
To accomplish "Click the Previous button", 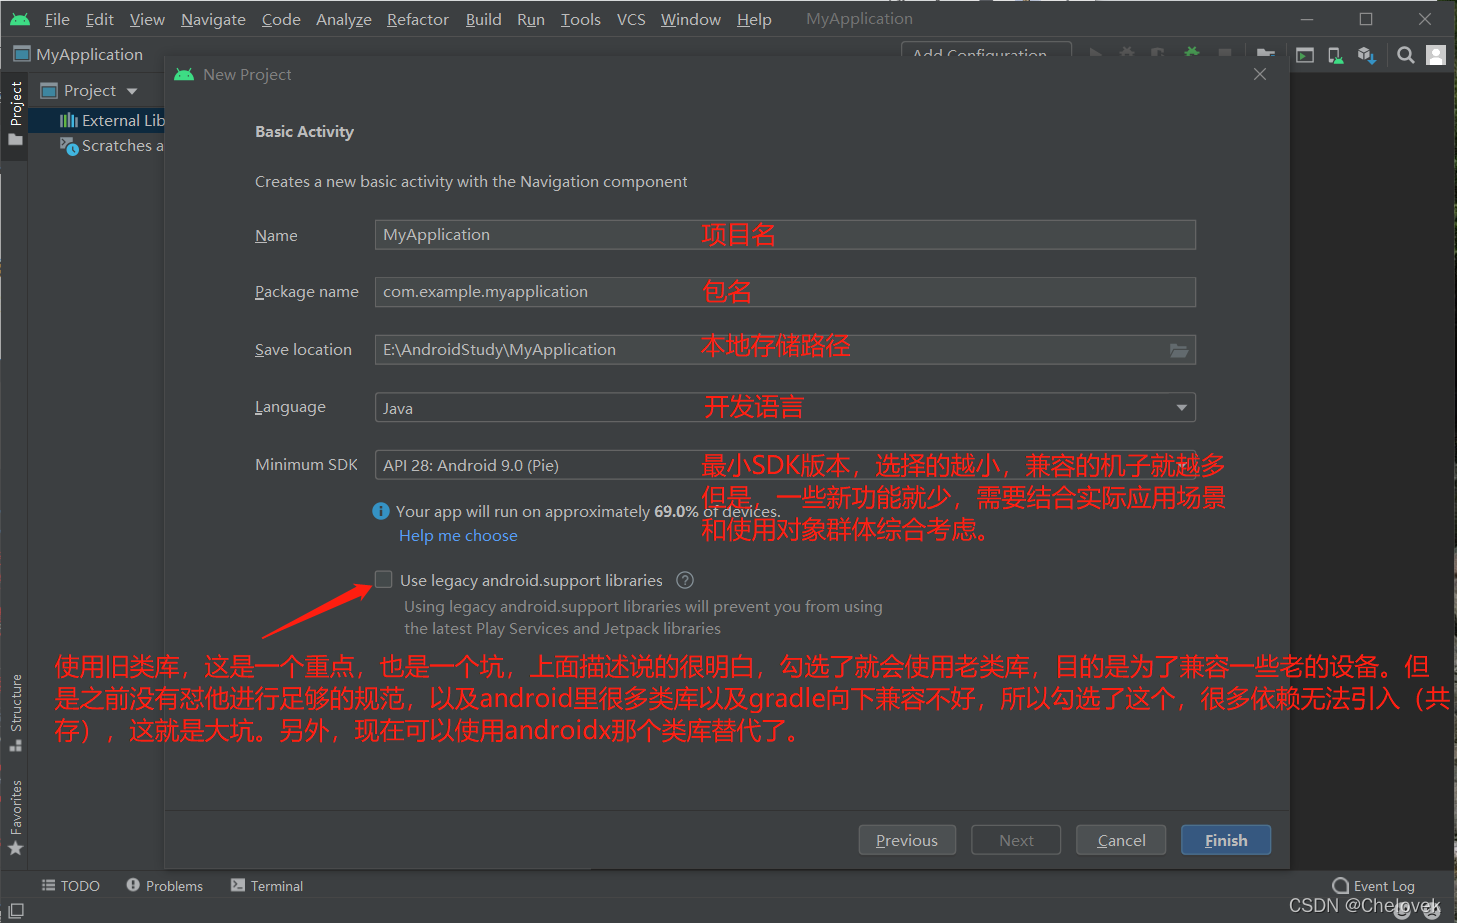I will [x=907, y=840].
